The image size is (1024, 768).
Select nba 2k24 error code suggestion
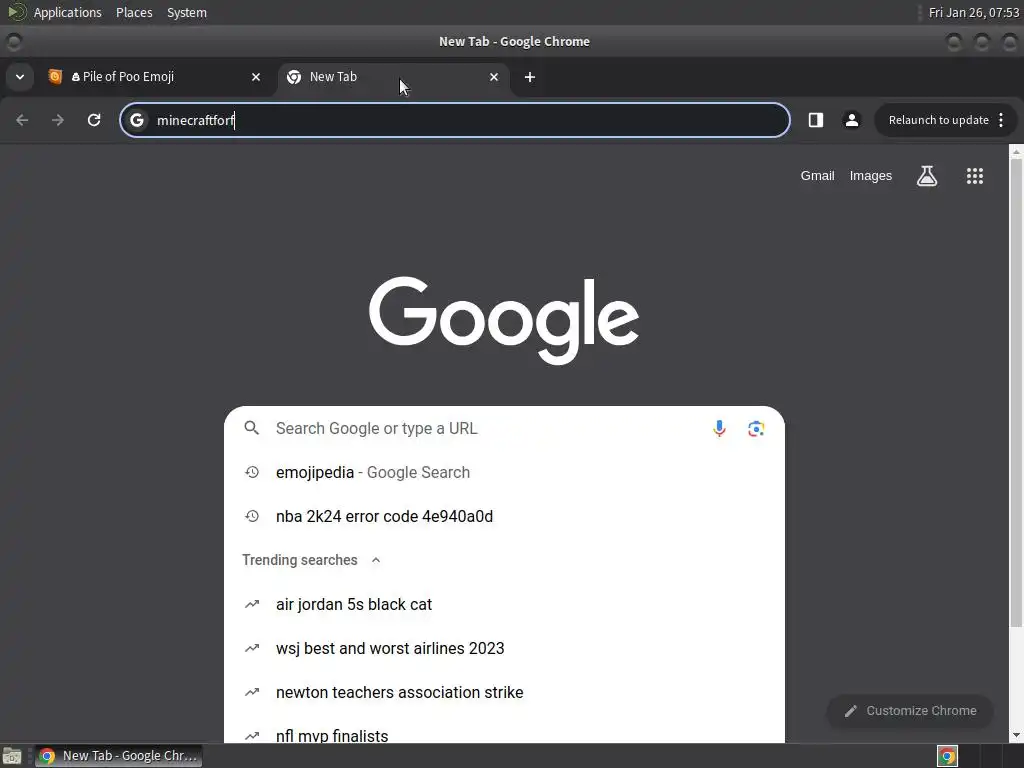point(504,517)
